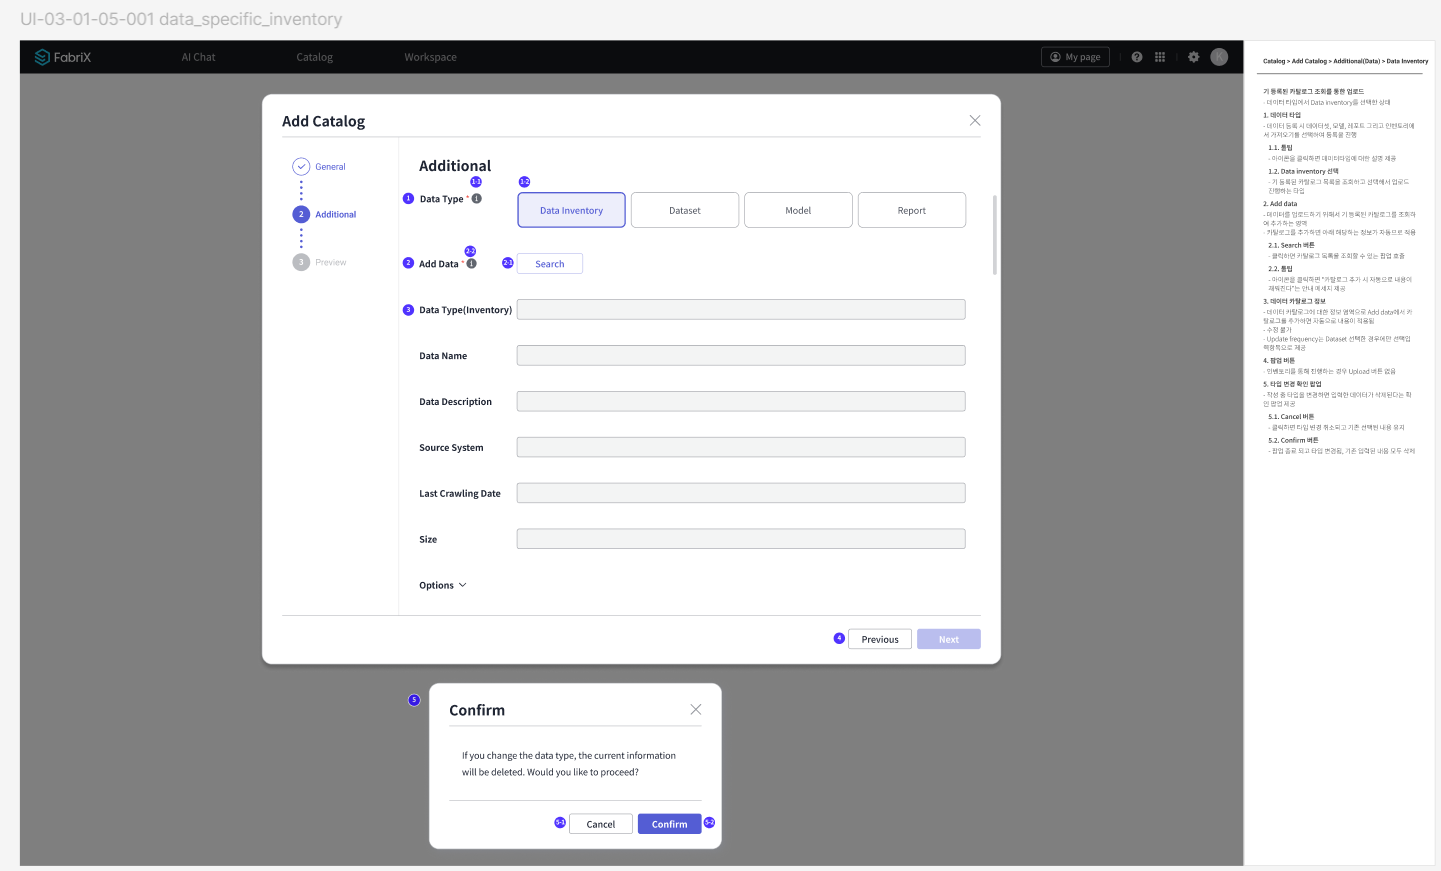Click the Add Catalog dialog scrollbar
The width and height of the screenshot is (1441, 871).
pos(994,235)
